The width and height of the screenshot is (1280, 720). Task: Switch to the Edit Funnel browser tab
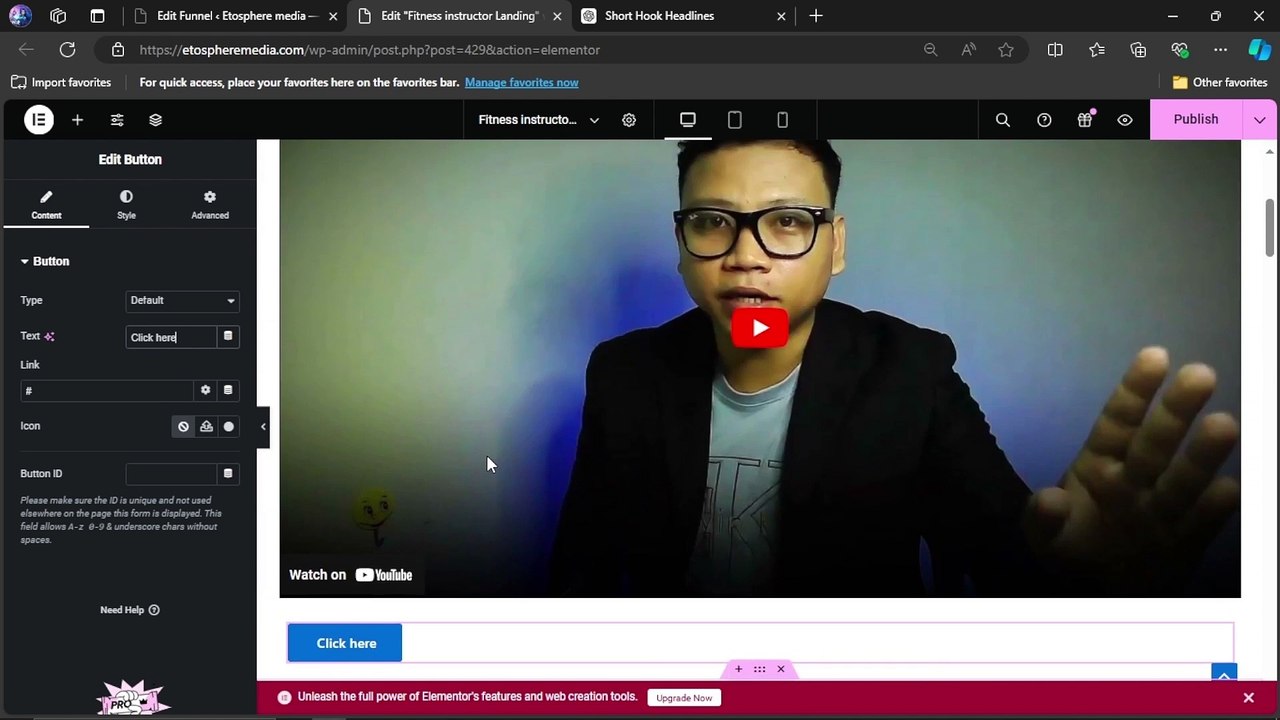235,16
